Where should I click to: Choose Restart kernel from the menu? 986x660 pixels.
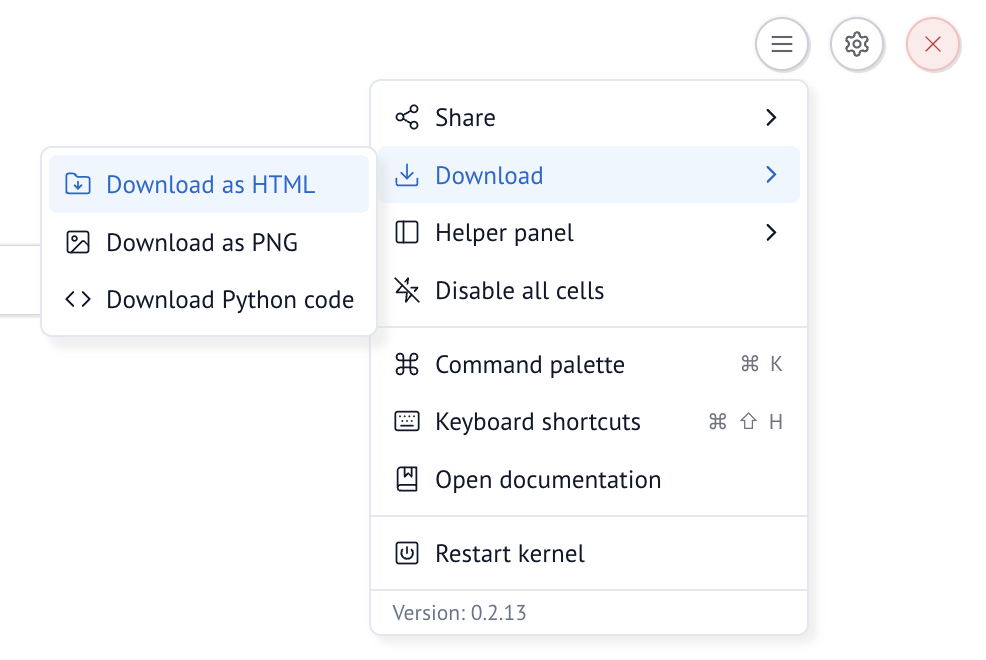(510, 554)
